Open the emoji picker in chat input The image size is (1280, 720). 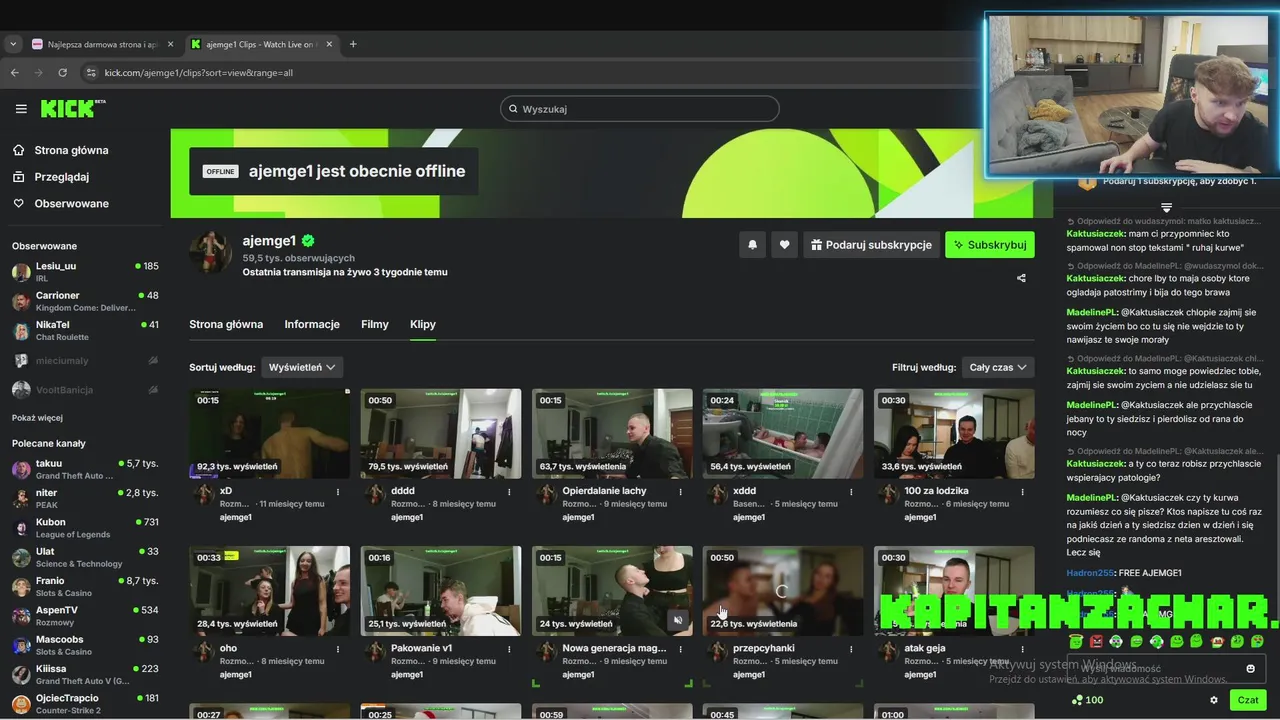(1250, 668)
